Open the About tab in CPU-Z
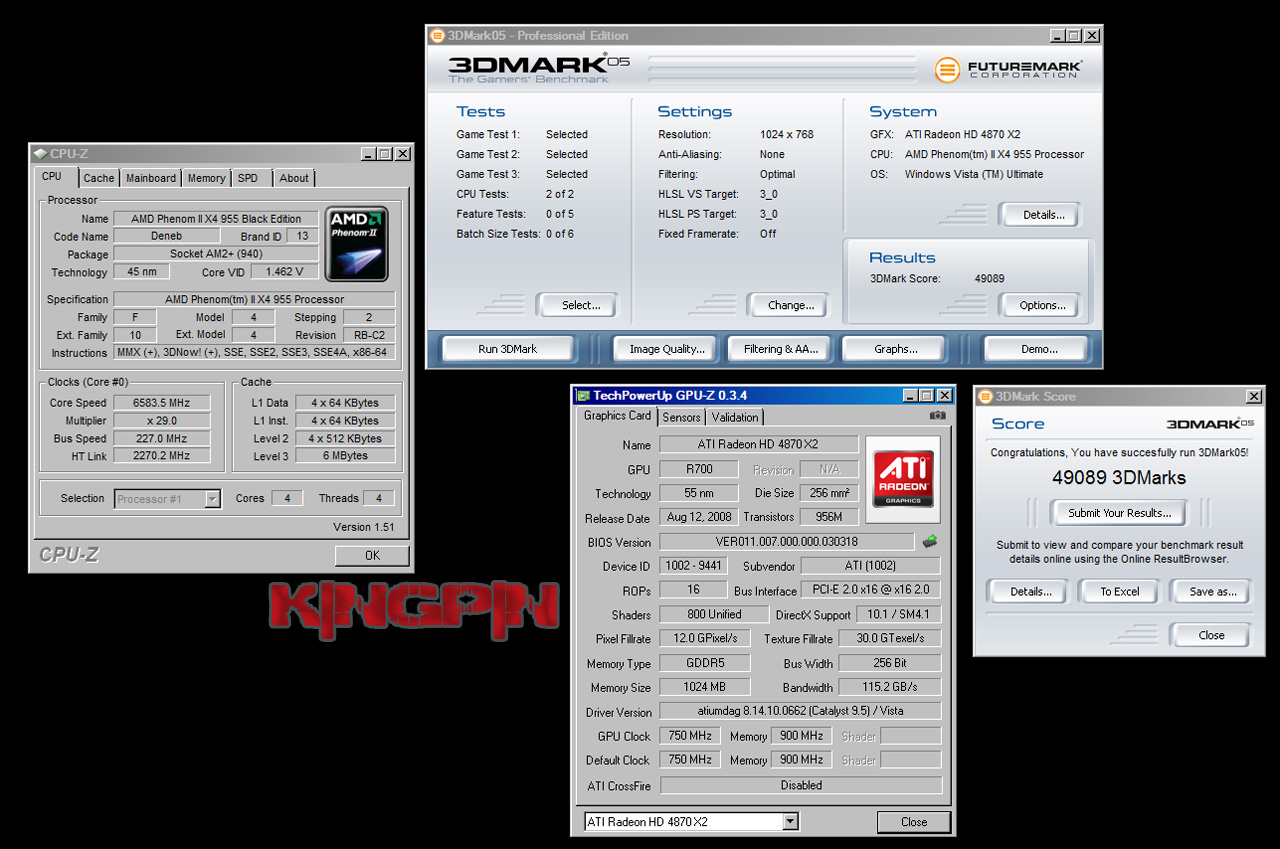Screen dimensions: 1280x849 (294, 178)
